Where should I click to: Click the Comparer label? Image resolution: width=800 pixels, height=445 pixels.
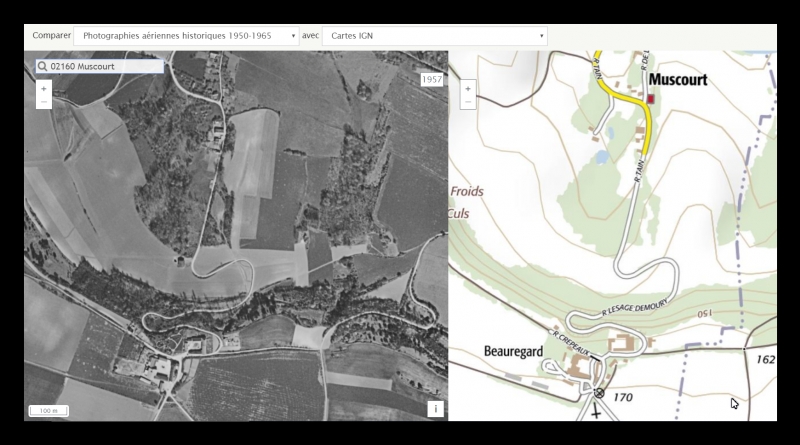(x=52, y=35)
